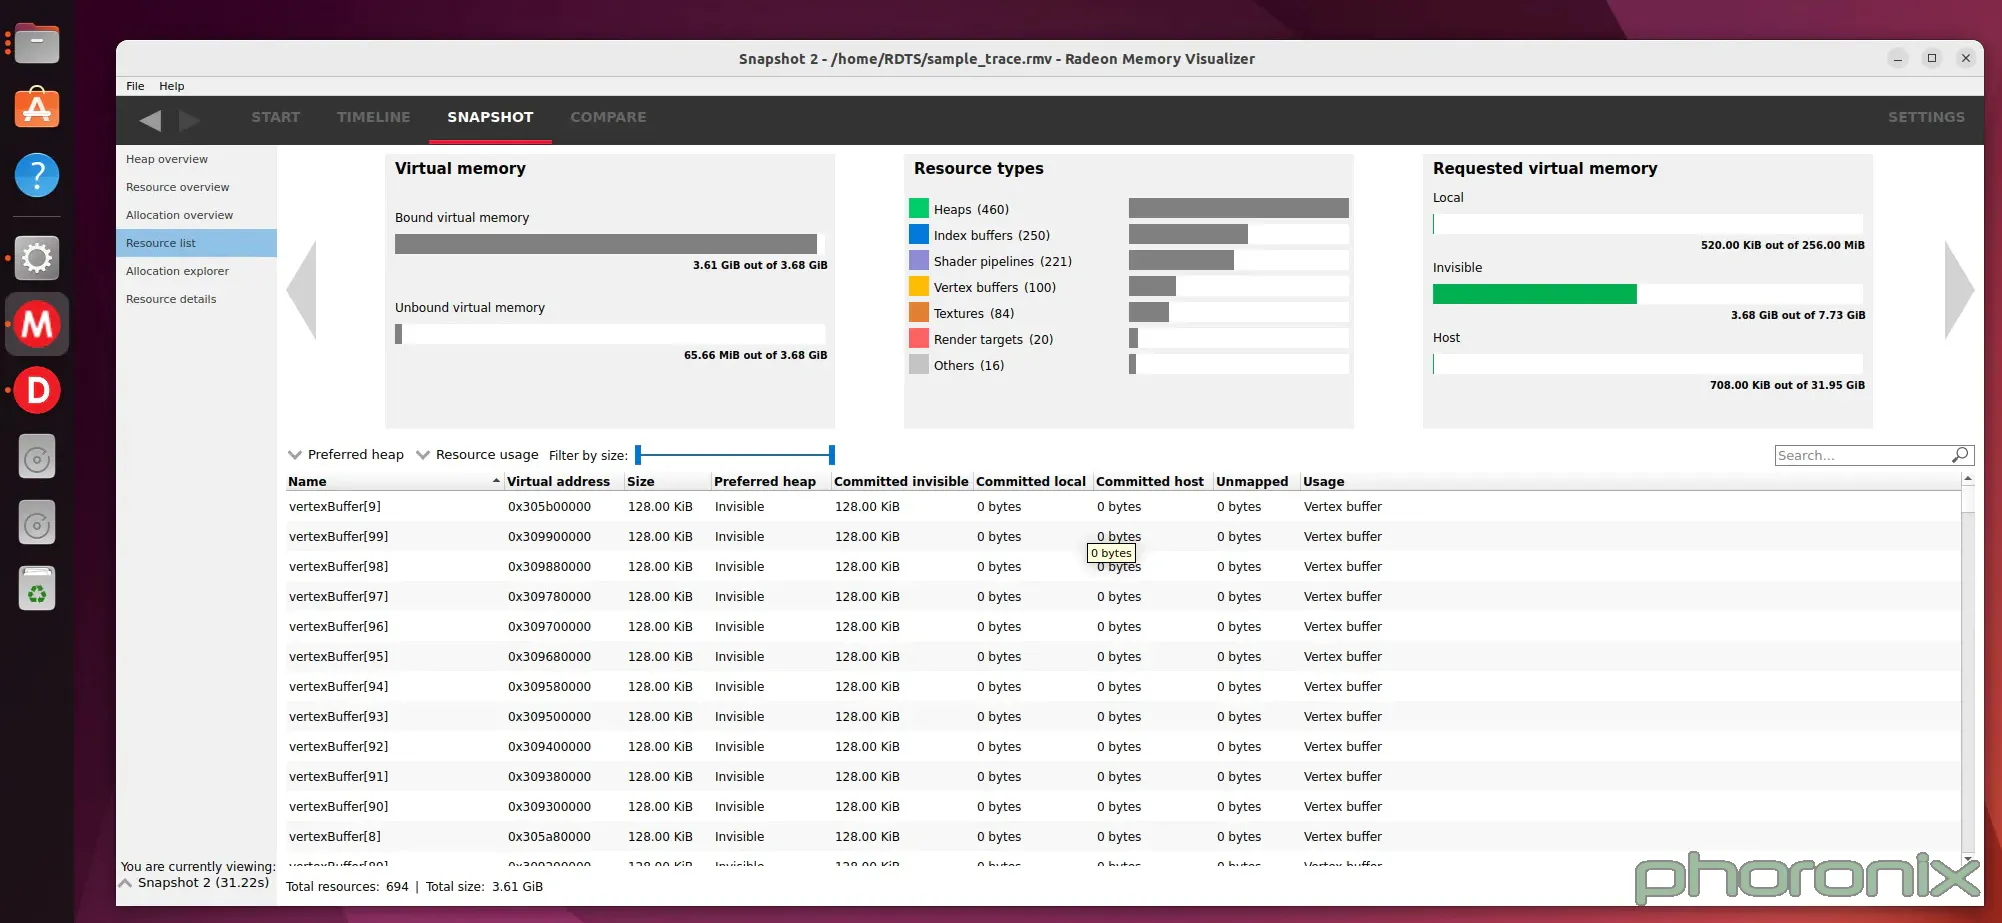The width and height of the screenshot is (2002, 923).
Task: Open the Preferred heap dropdown
Action: point(346,455)
